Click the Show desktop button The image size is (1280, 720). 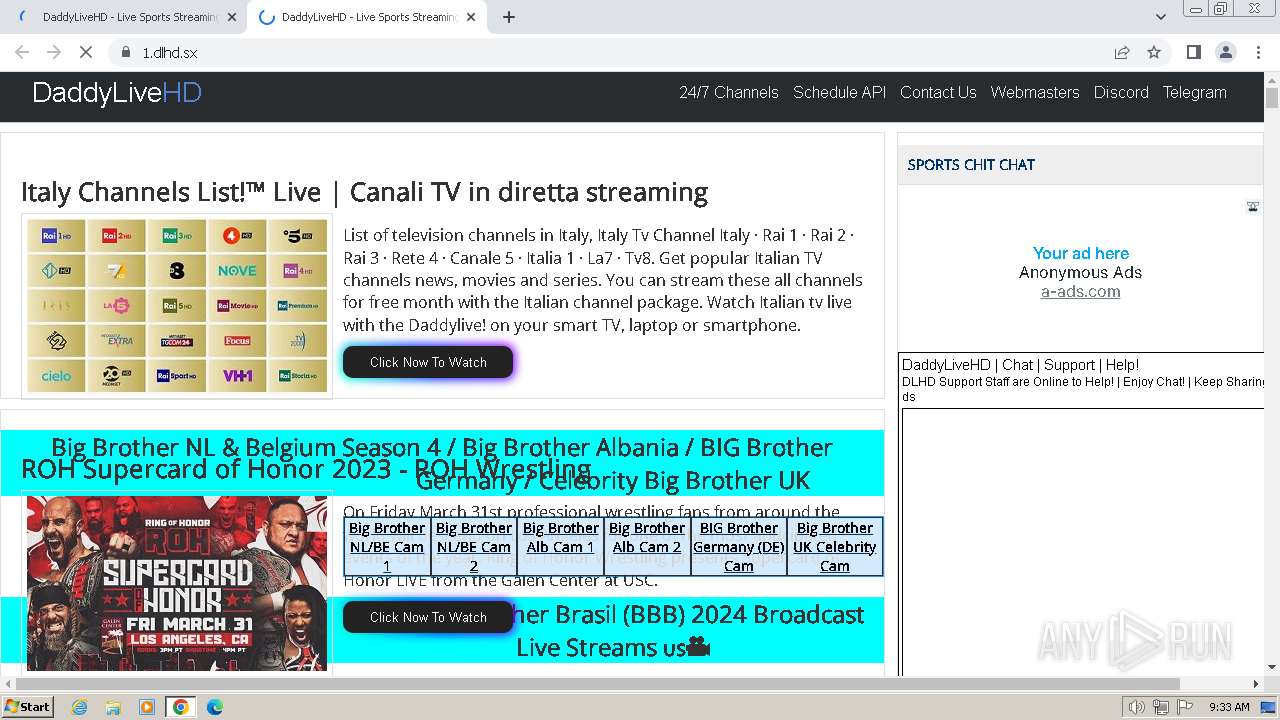(1269, 707)
